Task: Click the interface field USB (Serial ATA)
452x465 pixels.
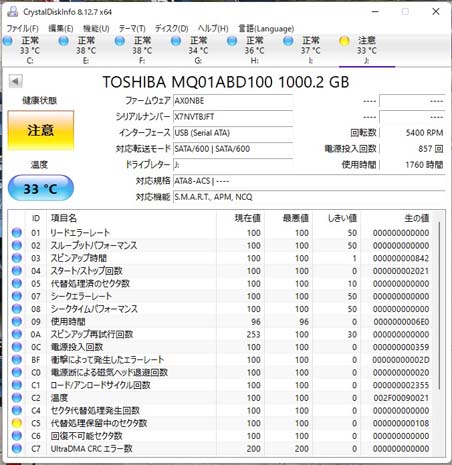Action: pyautogui.click(x=233, y=133)
